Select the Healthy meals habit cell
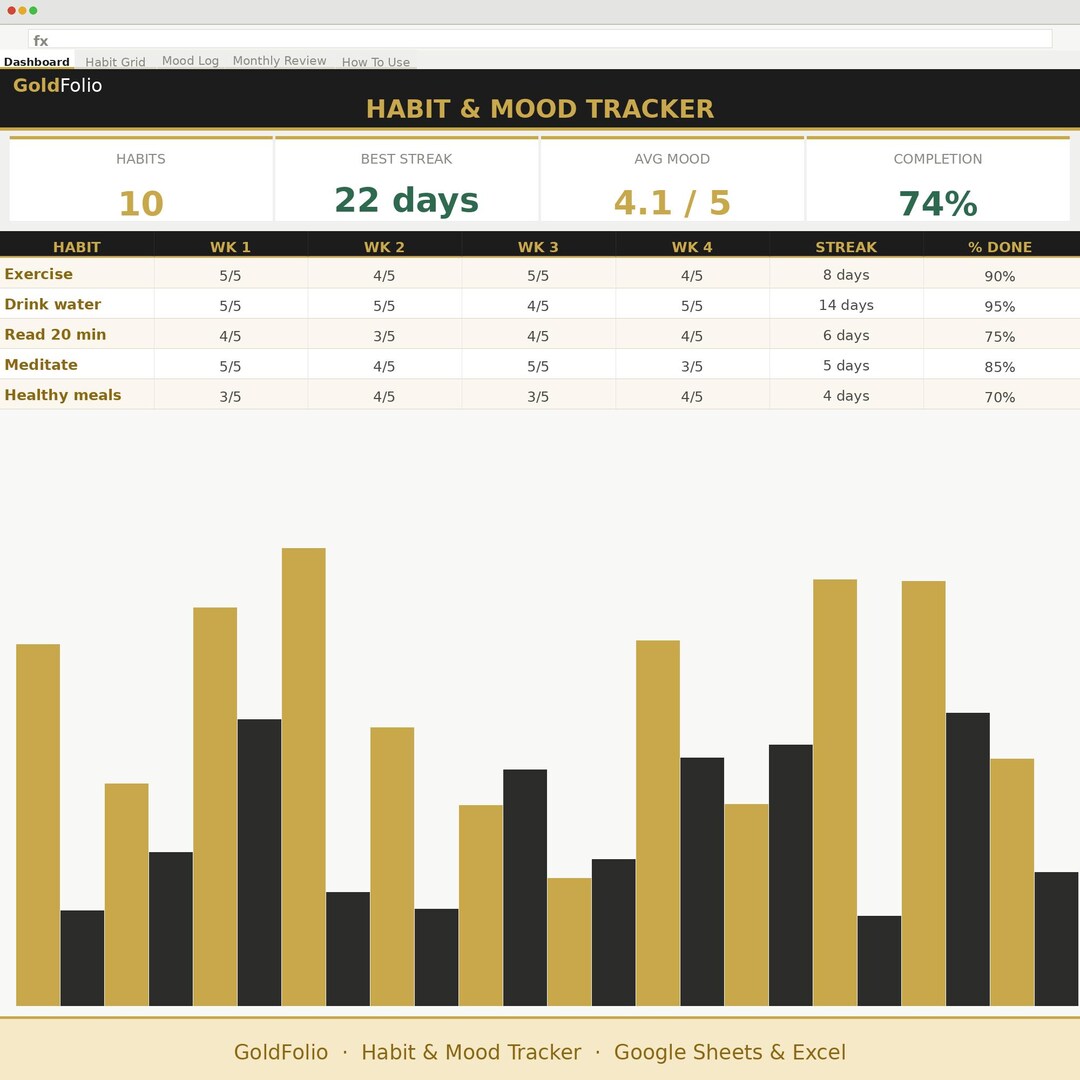Viewport: 1080px width, 1080px height. click(x=76, y=395)
